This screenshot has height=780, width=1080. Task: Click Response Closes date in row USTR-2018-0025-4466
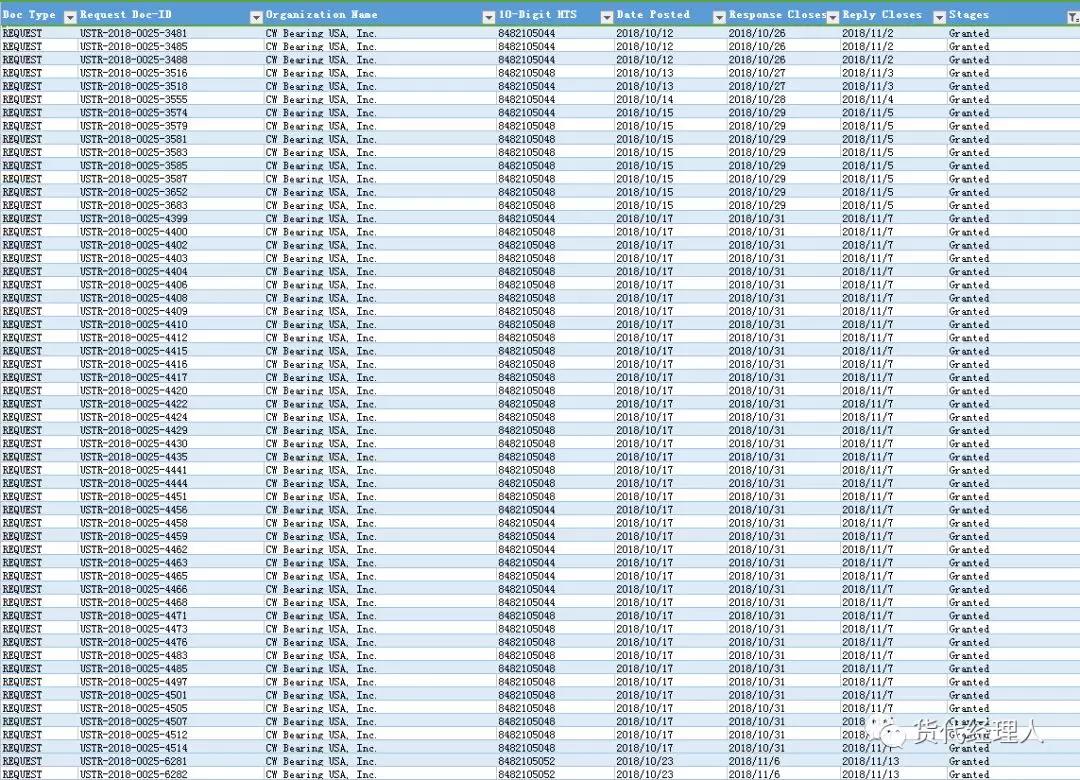757,589
